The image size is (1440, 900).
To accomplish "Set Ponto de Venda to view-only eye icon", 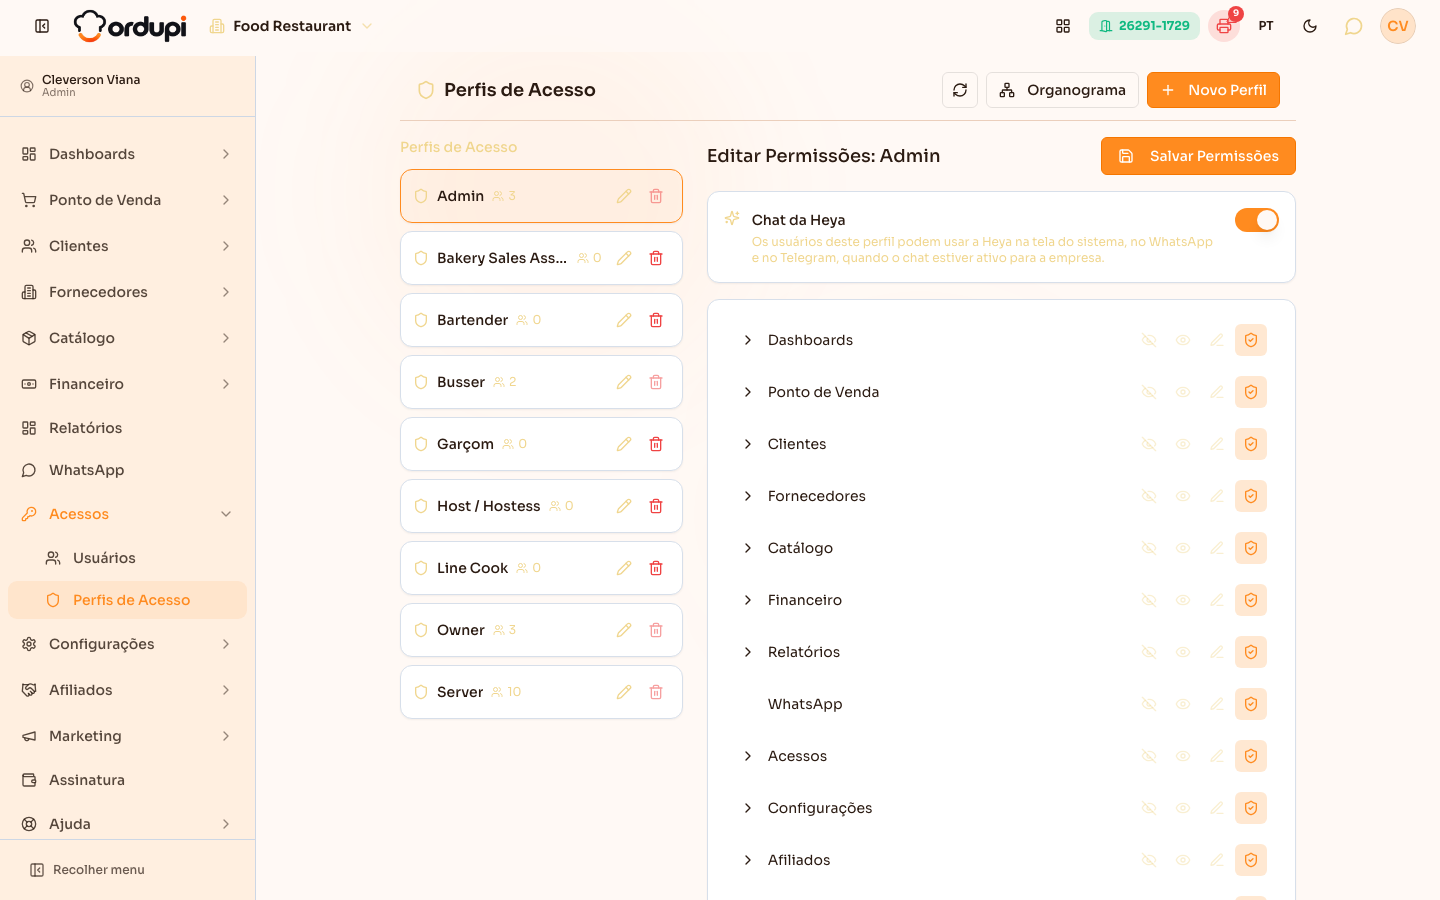I will click(x=1183, y=392).
